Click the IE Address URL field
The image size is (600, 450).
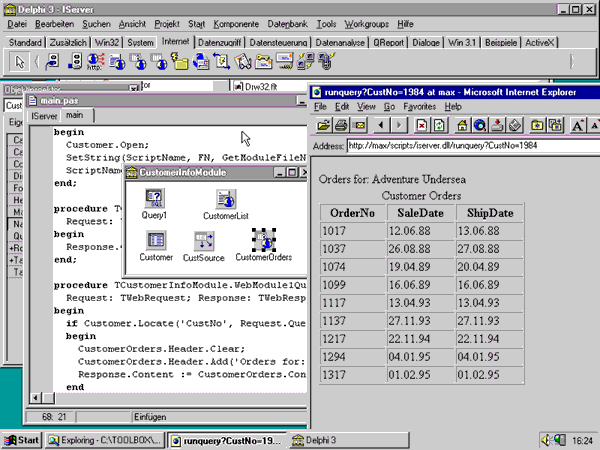pyautogui.click(x=473, y=146)
